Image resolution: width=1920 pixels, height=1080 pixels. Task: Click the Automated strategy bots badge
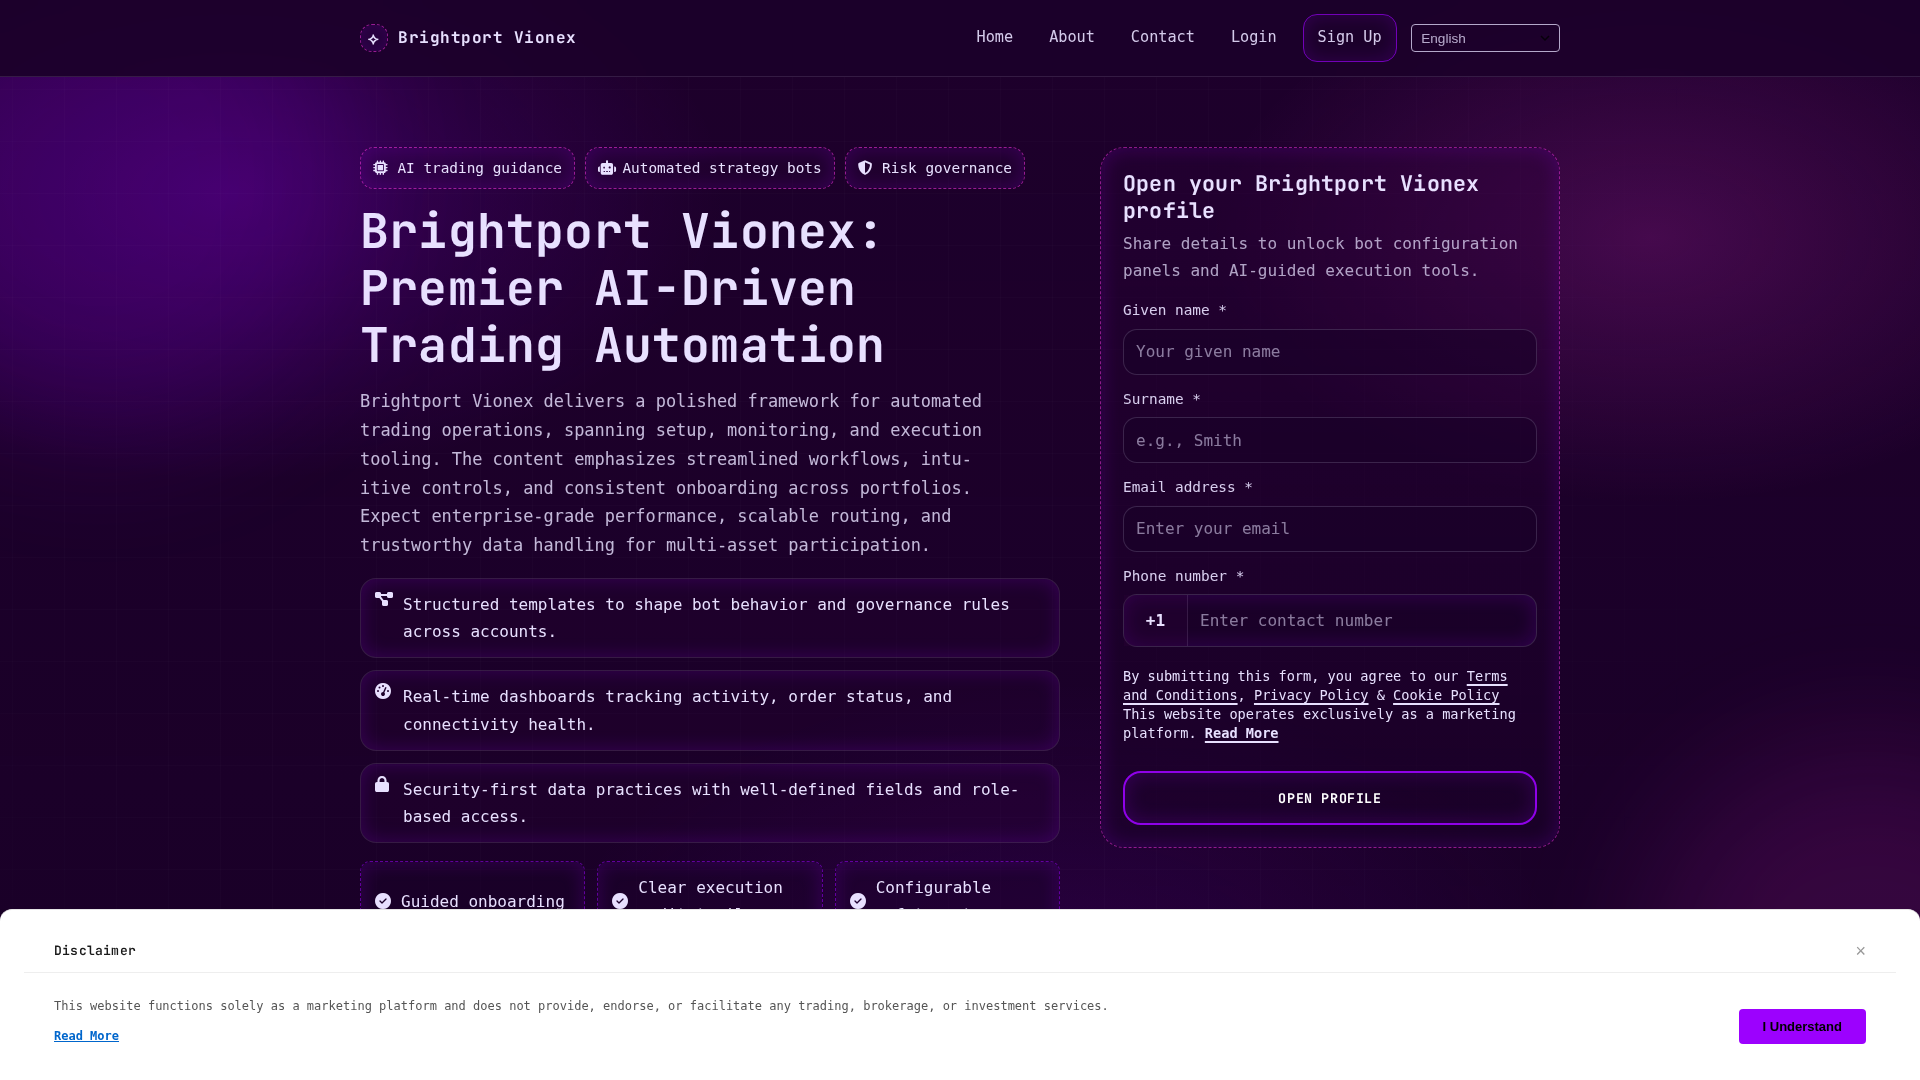point(710,168)
